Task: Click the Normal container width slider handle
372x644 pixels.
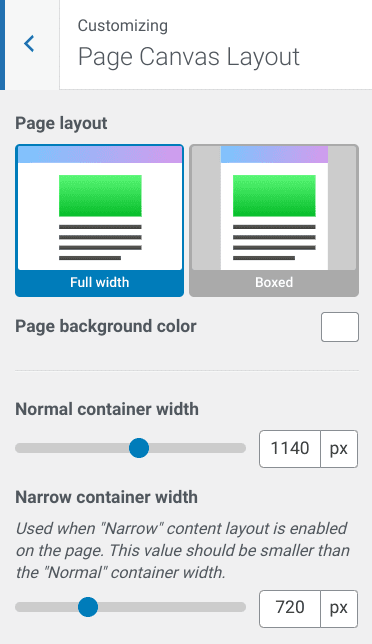Action: click(139, 448)
